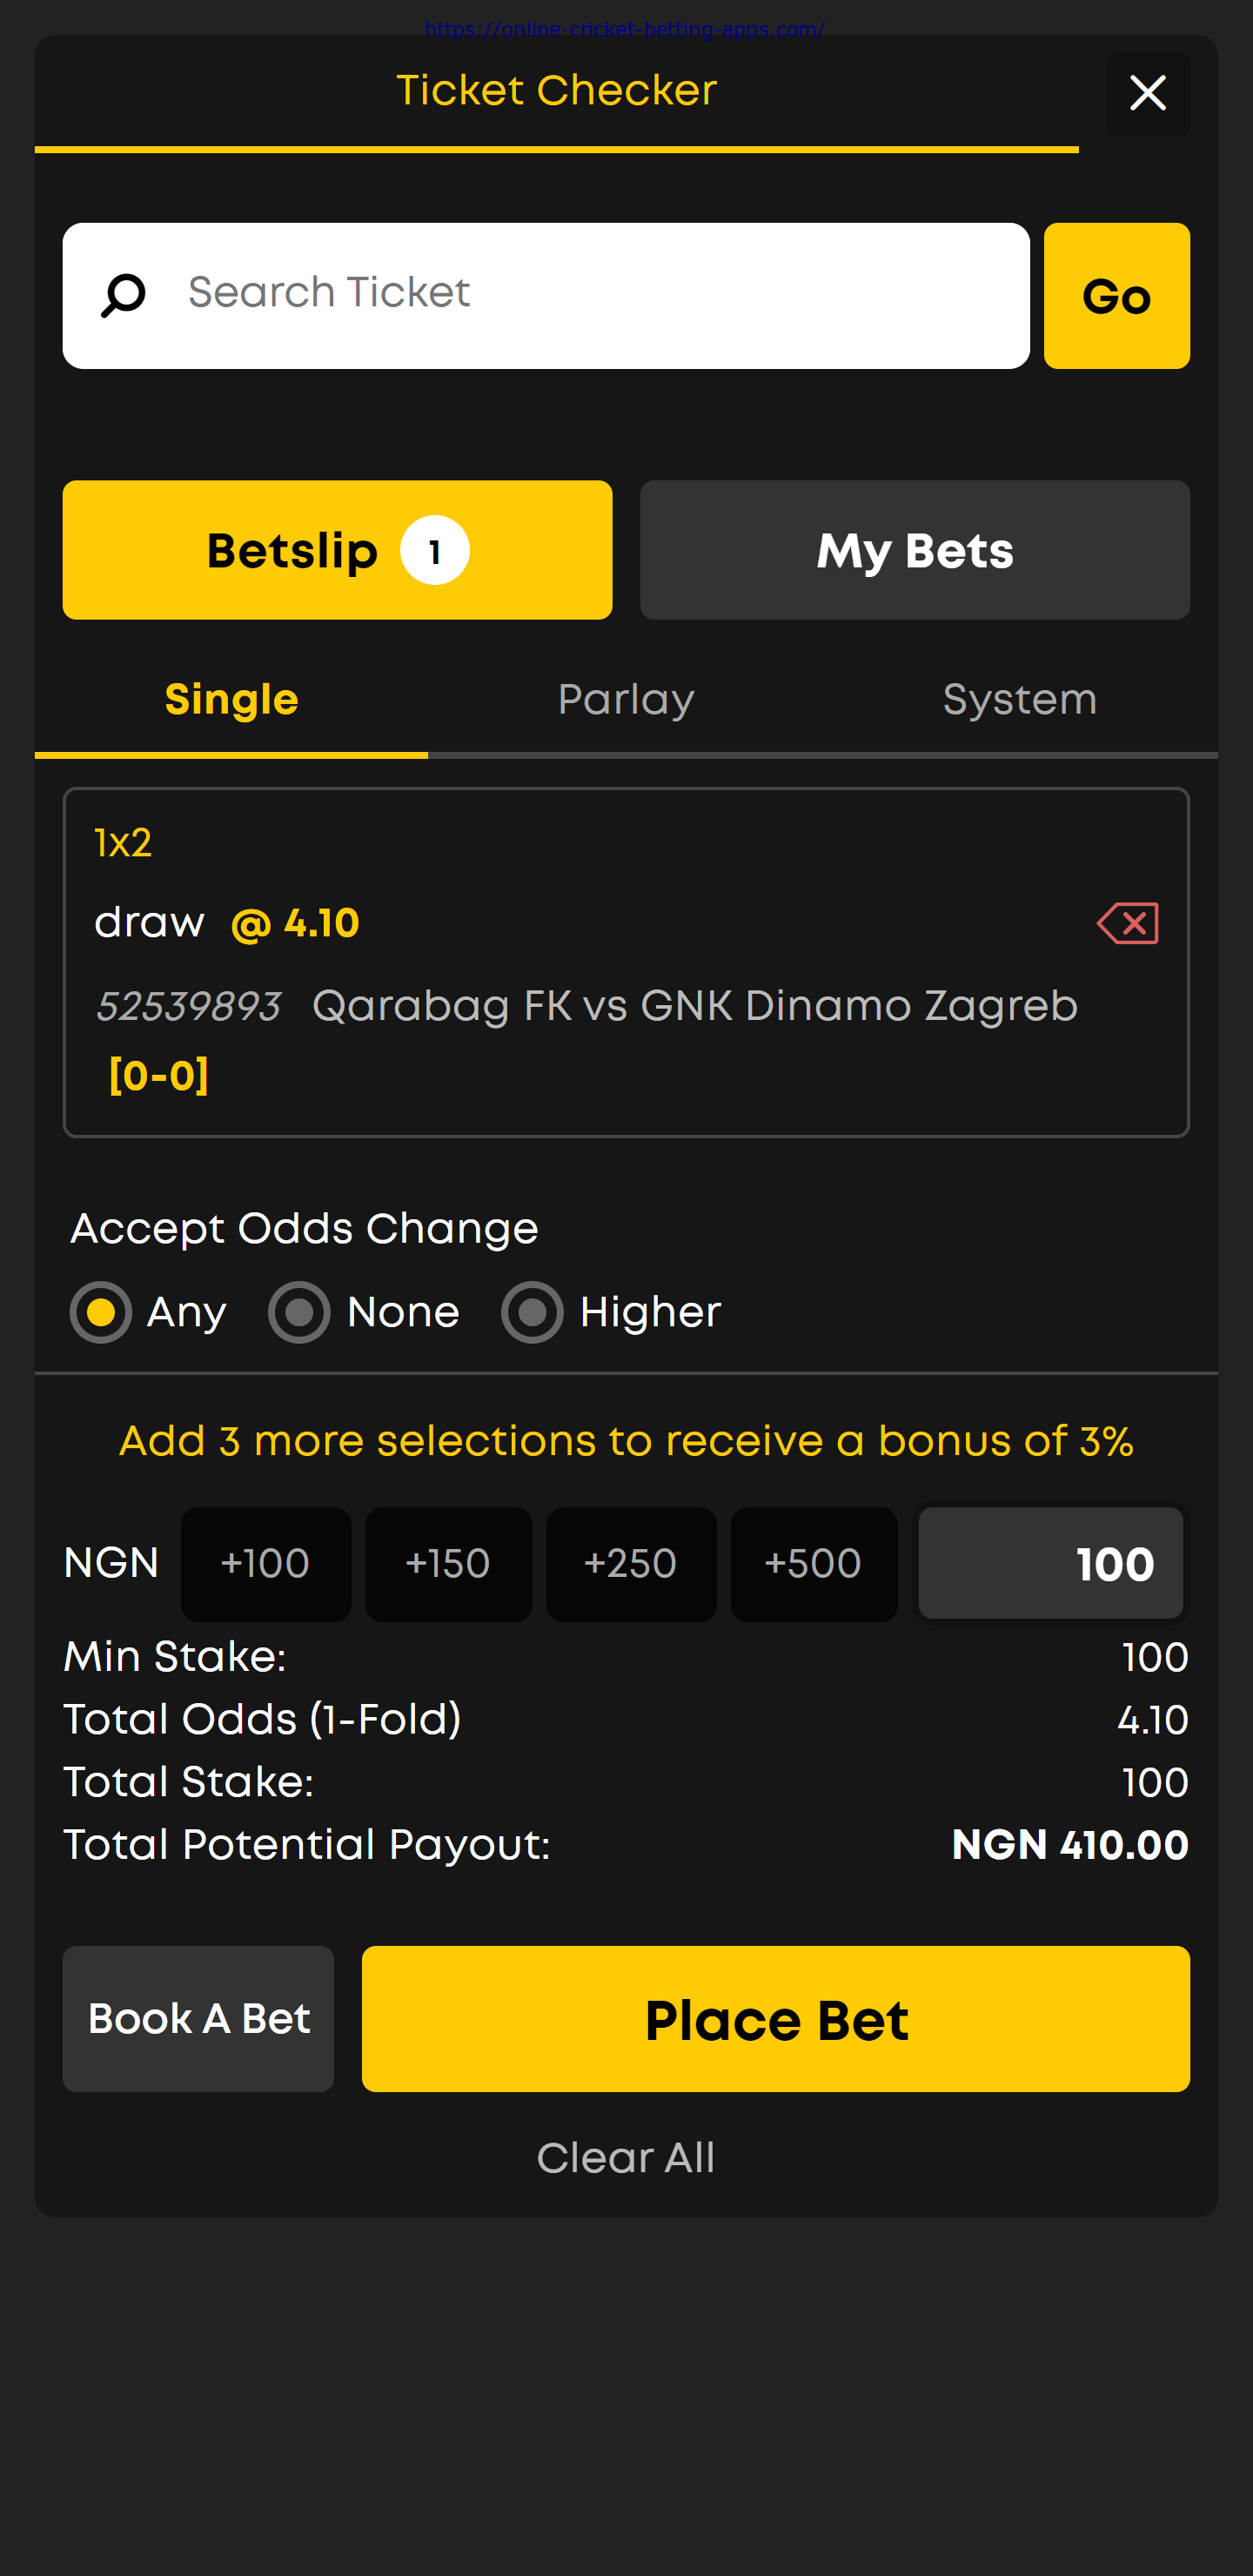
Task: Close the Ticket Checker panel
Action: (x=1147, y=94)
